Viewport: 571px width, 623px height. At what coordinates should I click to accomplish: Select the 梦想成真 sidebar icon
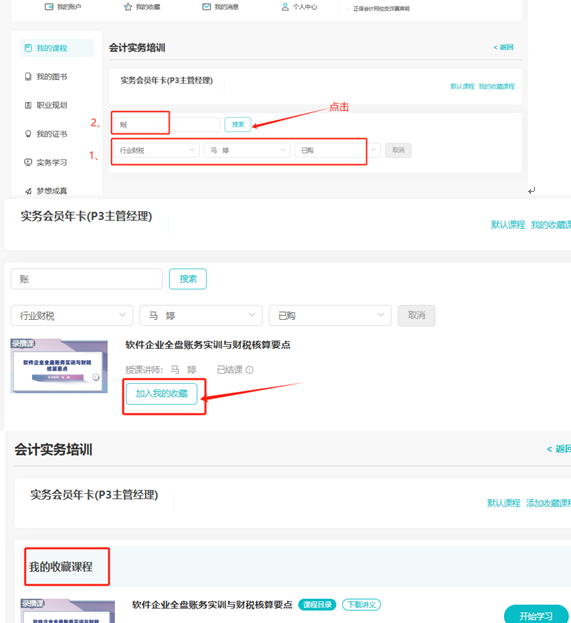pyautogui.click(x=28, y=191)
